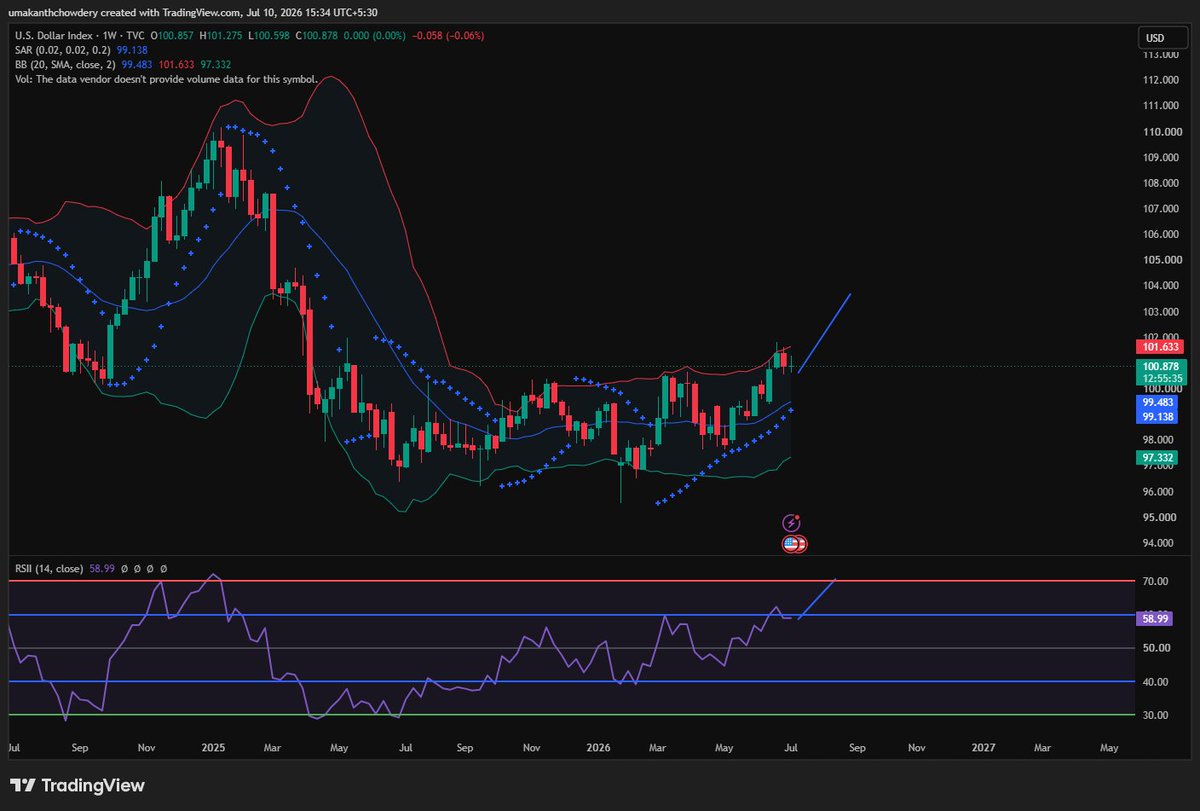The width and height of the screenshot is (1200, 811).
Task: Click the TradingView logo at bottom left
Action: (x=77, y=785)
